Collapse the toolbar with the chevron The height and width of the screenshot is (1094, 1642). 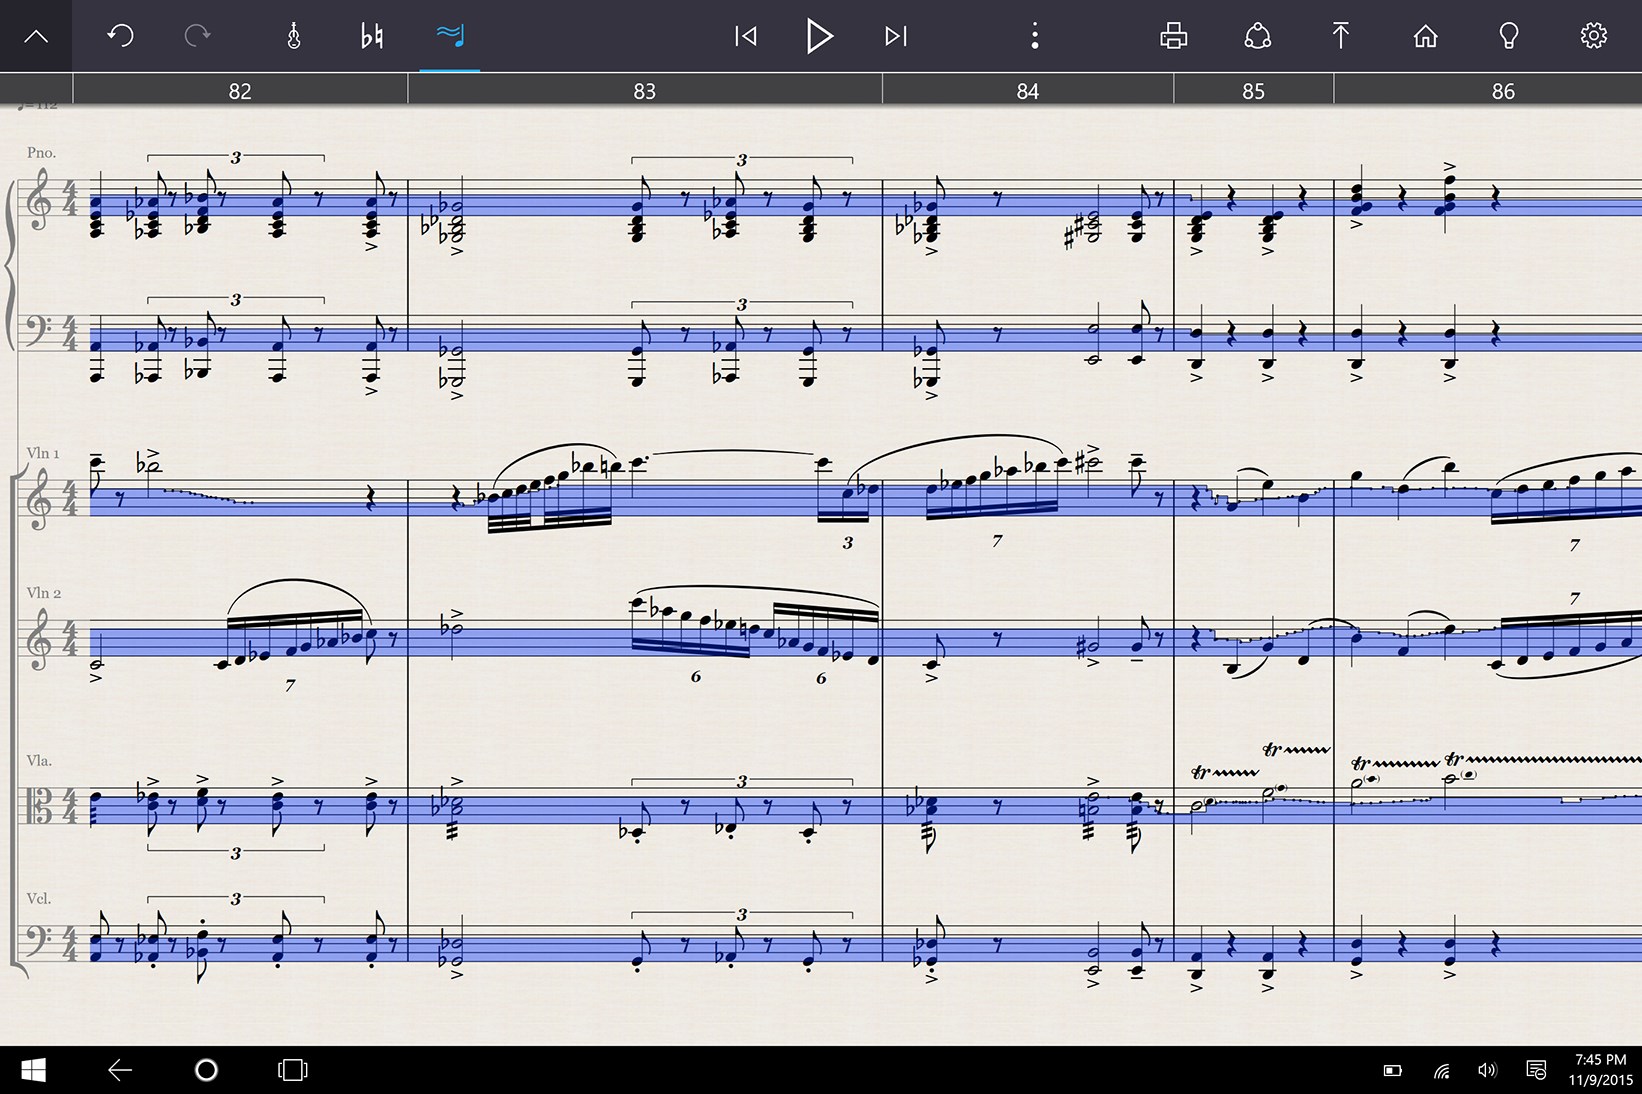coord(36,35)
